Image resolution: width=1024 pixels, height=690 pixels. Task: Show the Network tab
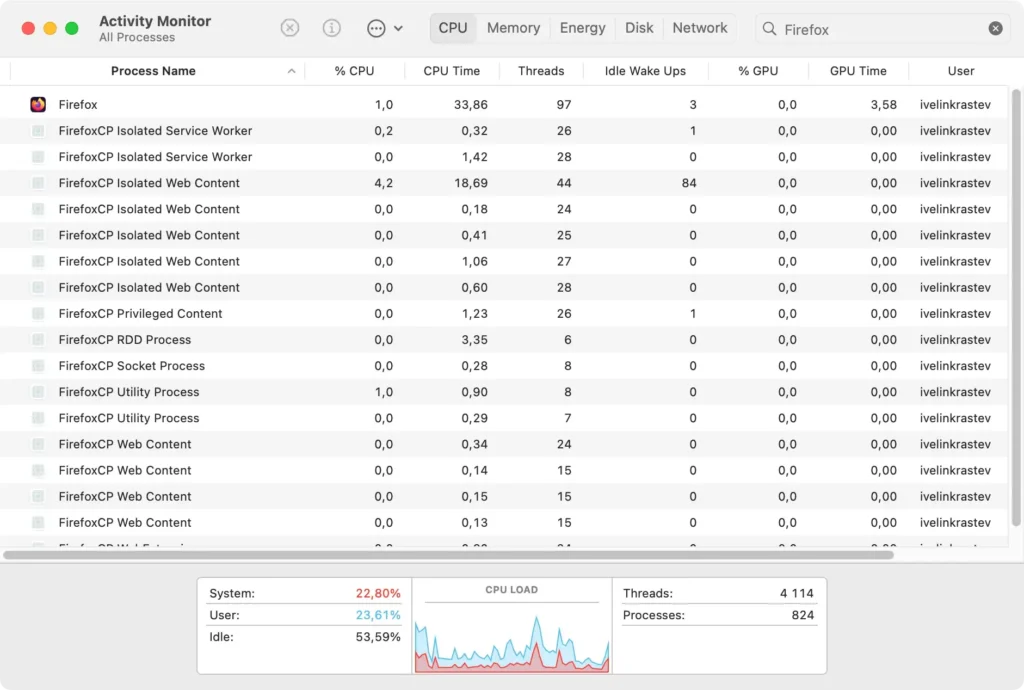coord(699,28)
